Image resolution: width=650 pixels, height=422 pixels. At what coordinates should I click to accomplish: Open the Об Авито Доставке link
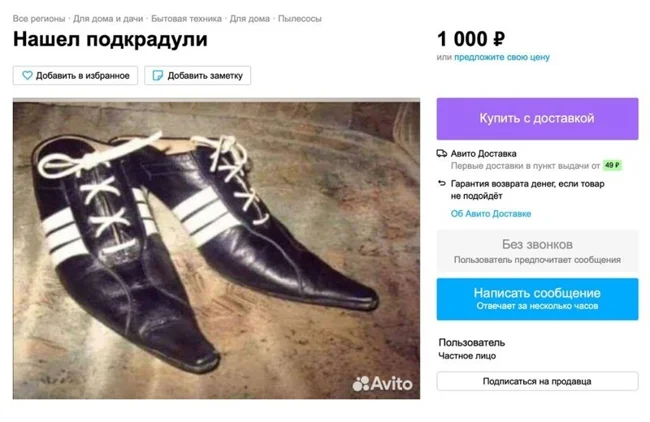(x=490, y=213)
